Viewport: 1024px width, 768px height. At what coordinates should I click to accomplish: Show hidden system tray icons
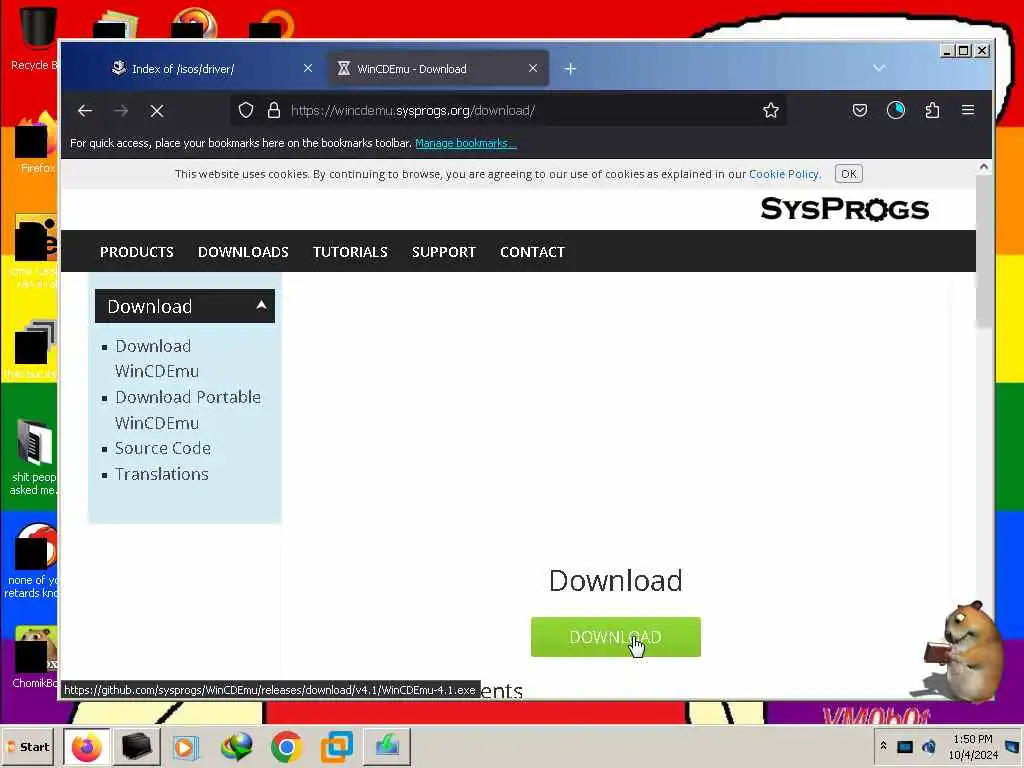(883, 746)
